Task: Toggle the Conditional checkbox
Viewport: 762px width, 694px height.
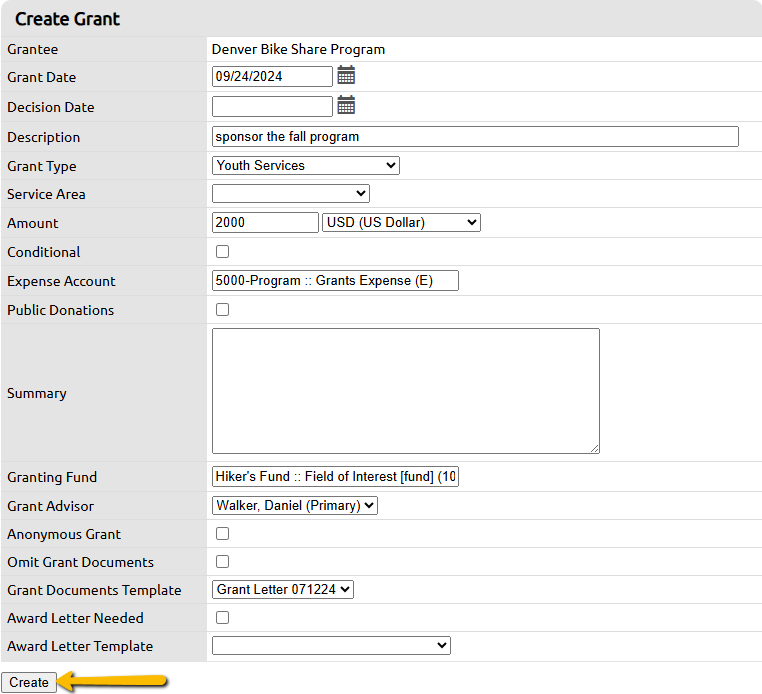Action: click(223, 251)
